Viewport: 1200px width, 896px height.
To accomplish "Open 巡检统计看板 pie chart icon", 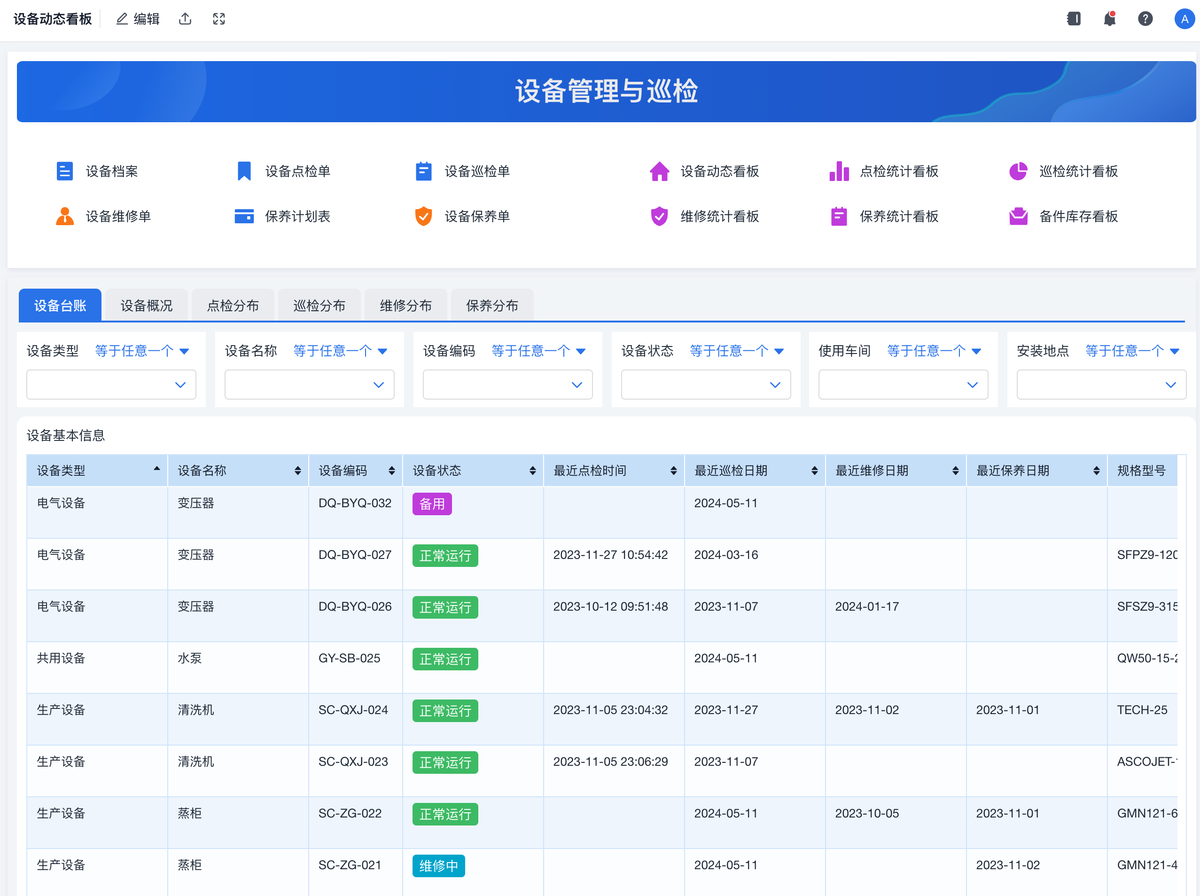I will [x=1018, y=171].
